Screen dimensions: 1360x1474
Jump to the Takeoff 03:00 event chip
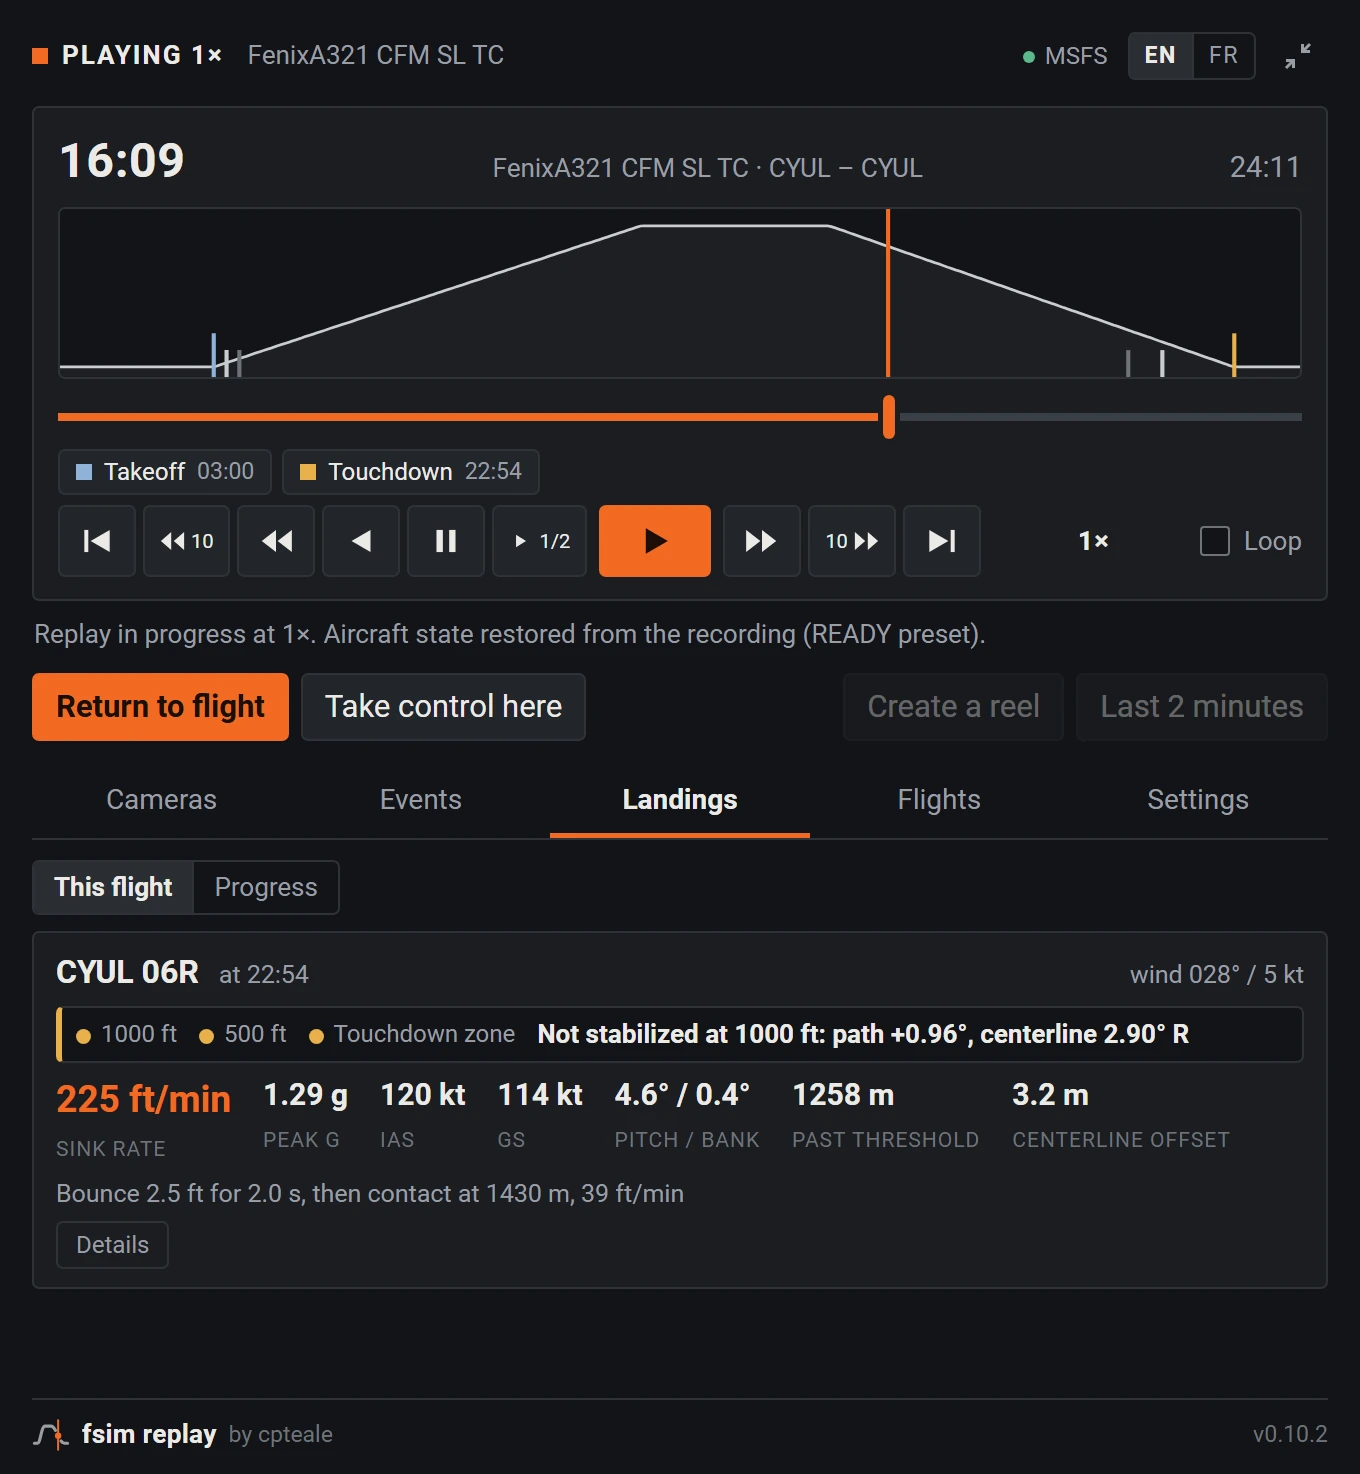(x=165, y=472)
